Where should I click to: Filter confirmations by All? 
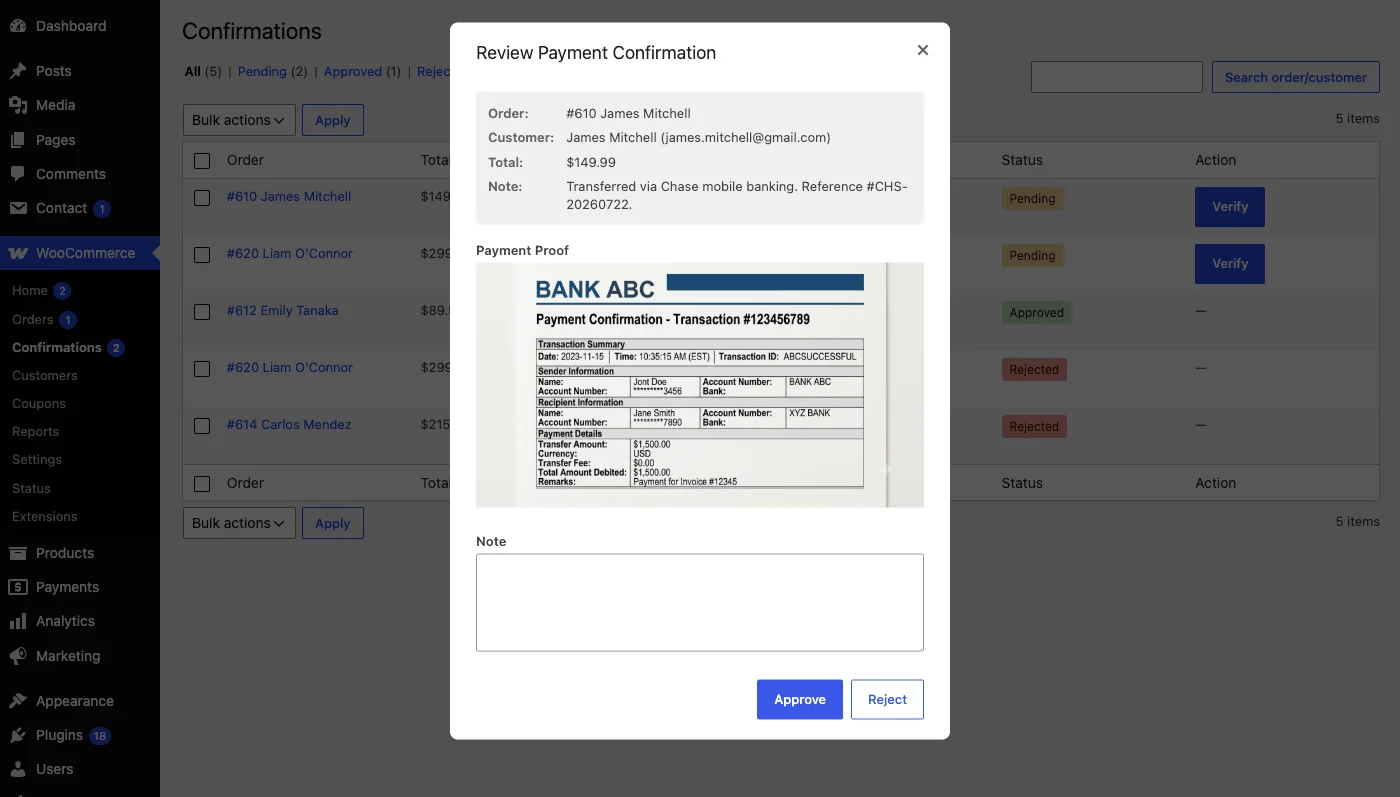(193, 72)
